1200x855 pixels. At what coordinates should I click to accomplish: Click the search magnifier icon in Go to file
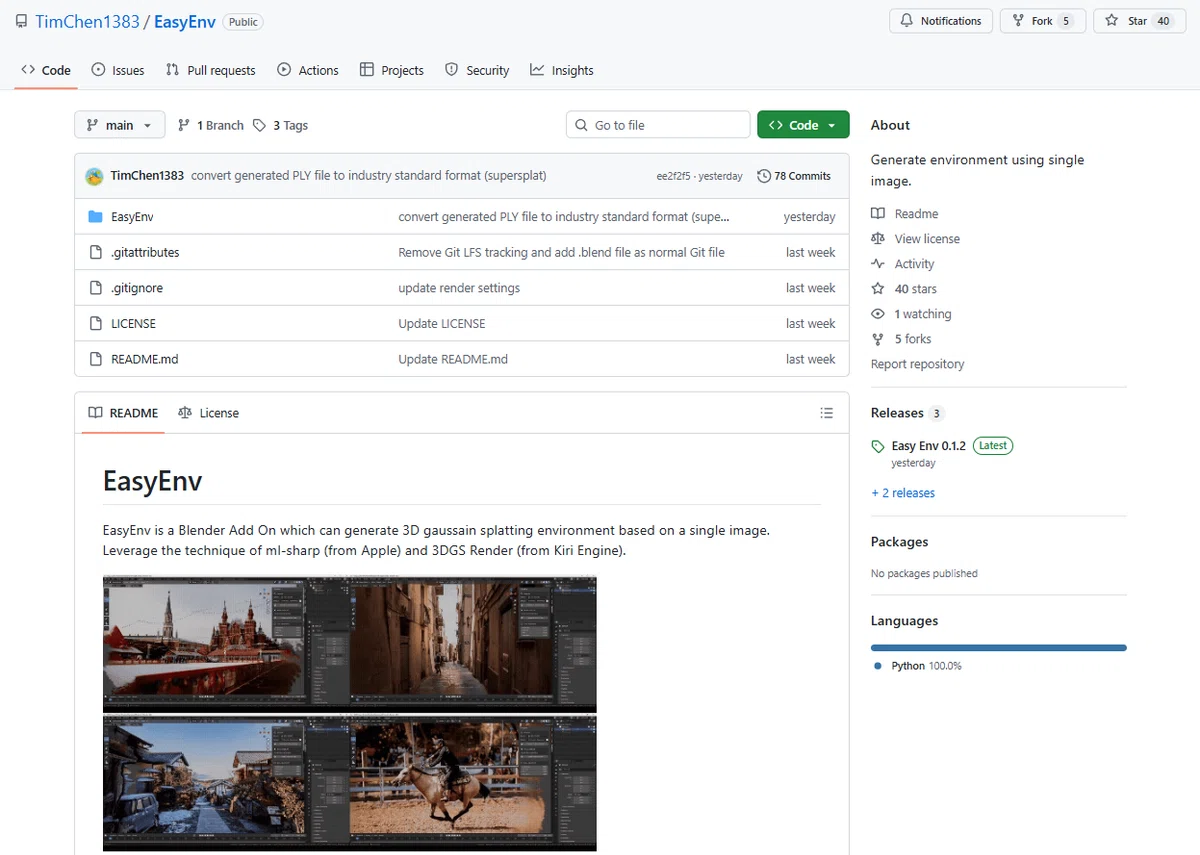(x=582, y=125)
